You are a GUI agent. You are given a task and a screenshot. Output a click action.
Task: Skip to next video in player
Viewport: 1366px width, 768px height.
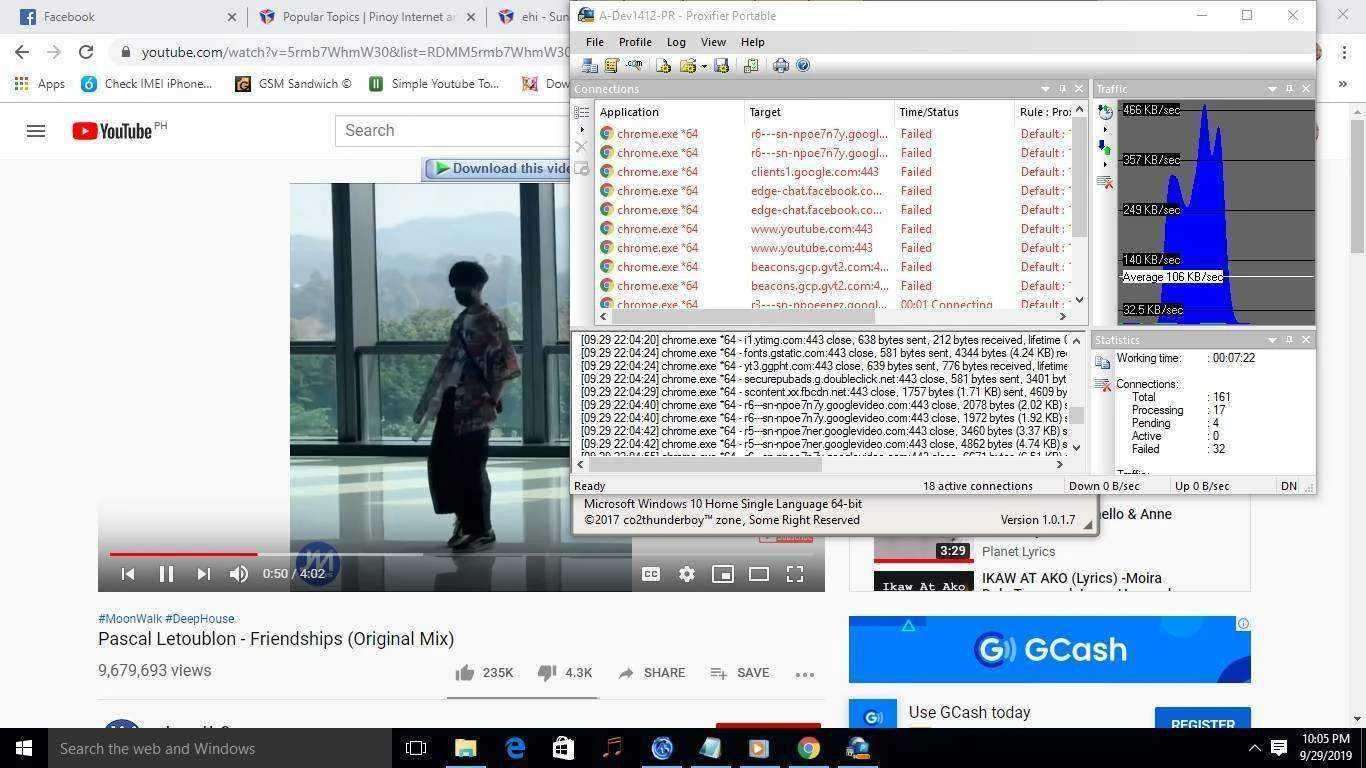click(203, 574)
